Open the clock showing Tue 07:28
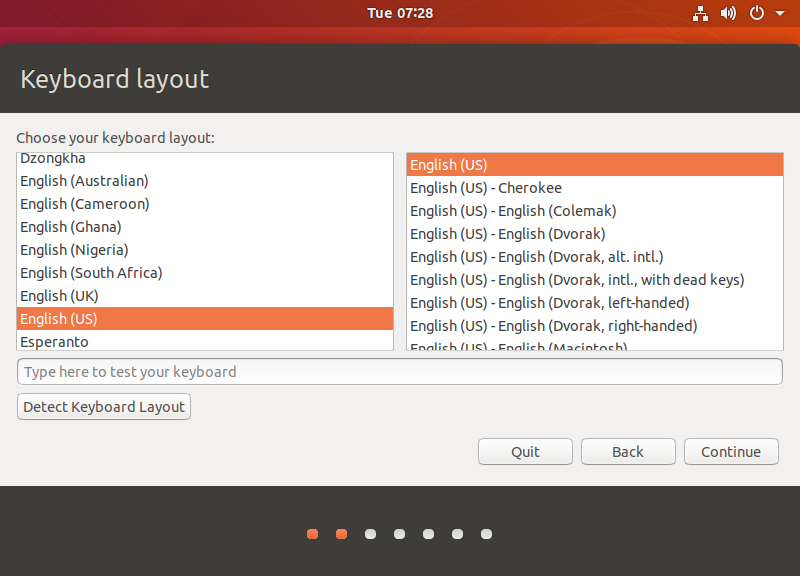 pos(400,13)
